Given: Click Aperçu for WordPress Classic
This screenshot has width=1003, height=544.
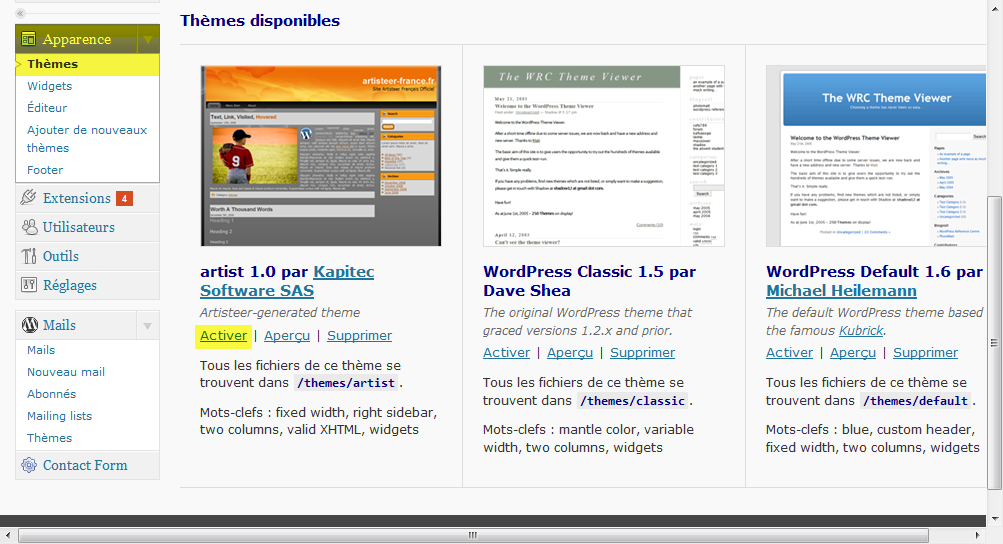Looking at the screenshot, I should point(569,353).
